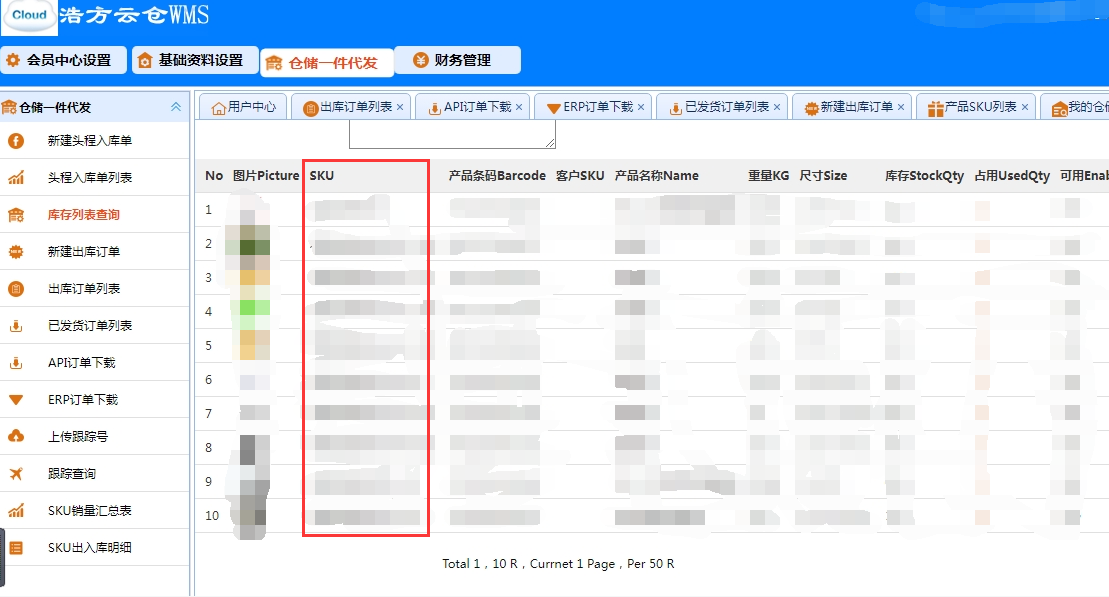Open 已发货订单列表 in sidebar
The height and width of the screenshot is (597, 1109).
click(90, 325)
